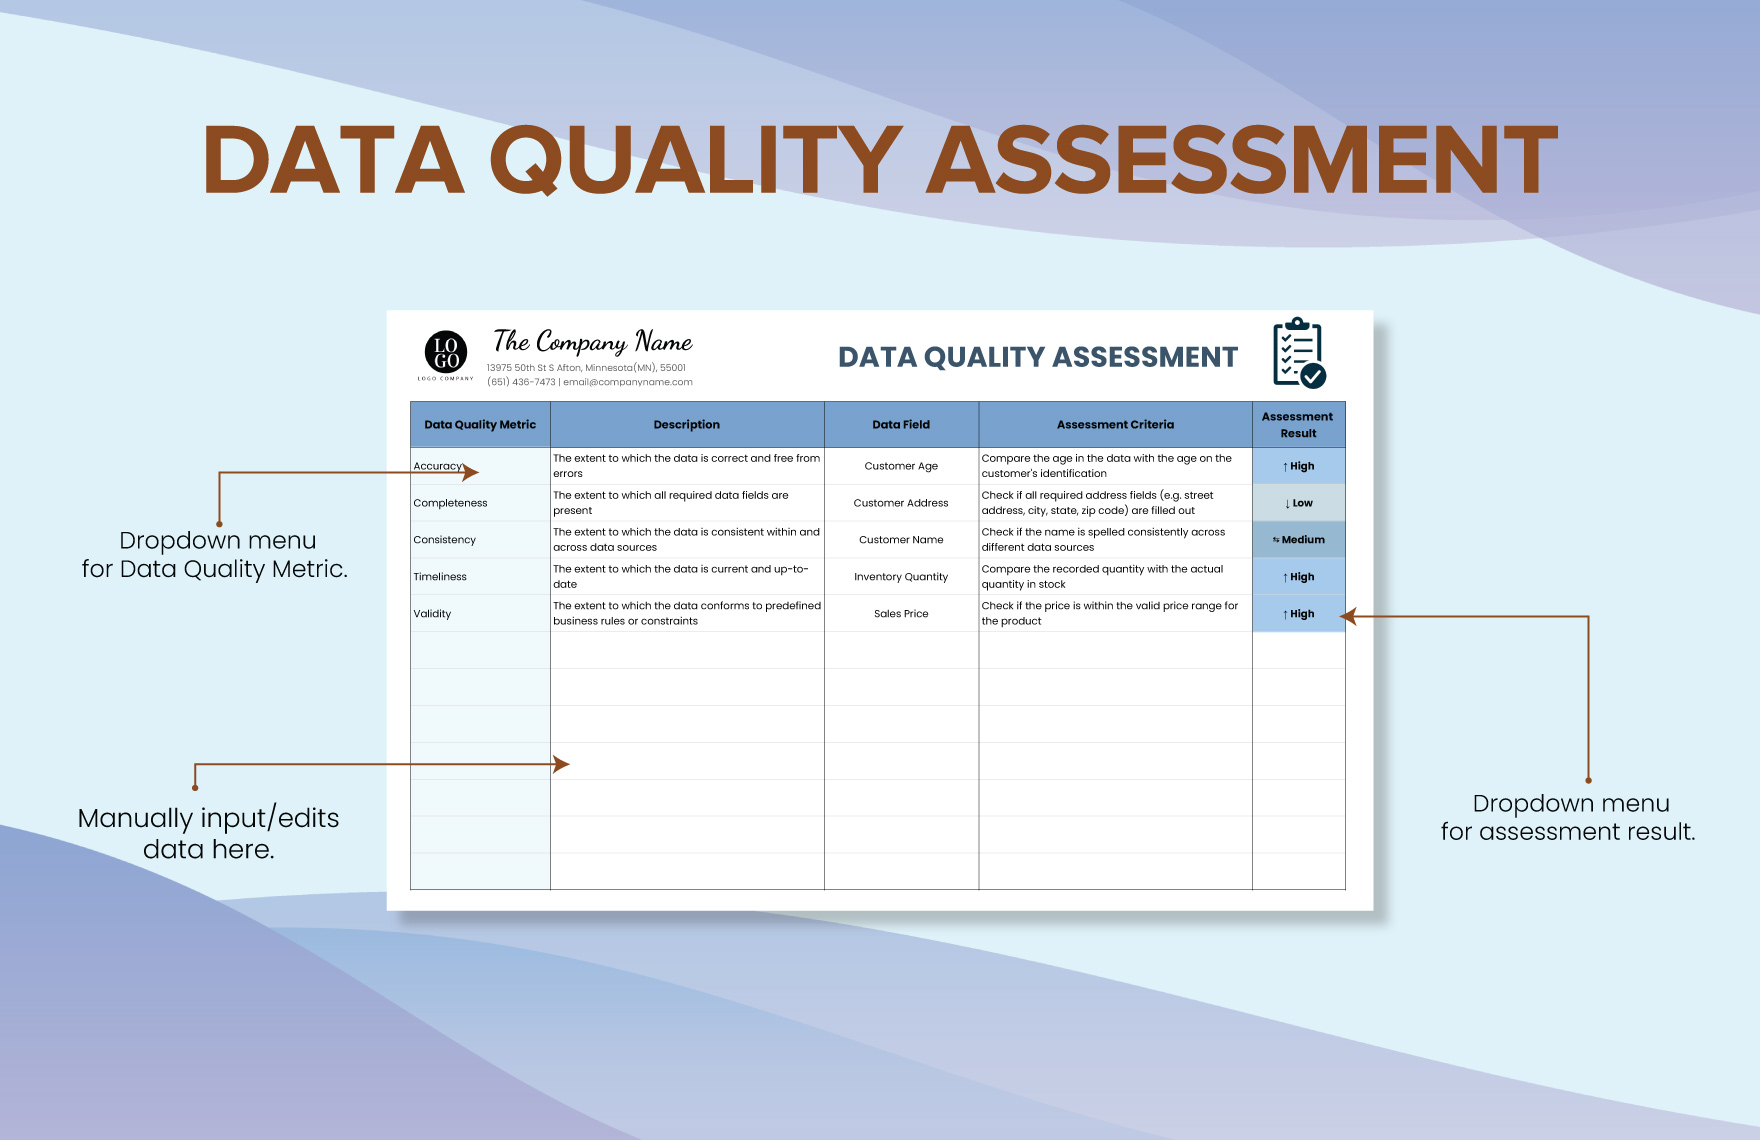1760x1140 pixels.
Task: Click the Company Name header text
Action: tap(591, 343)
